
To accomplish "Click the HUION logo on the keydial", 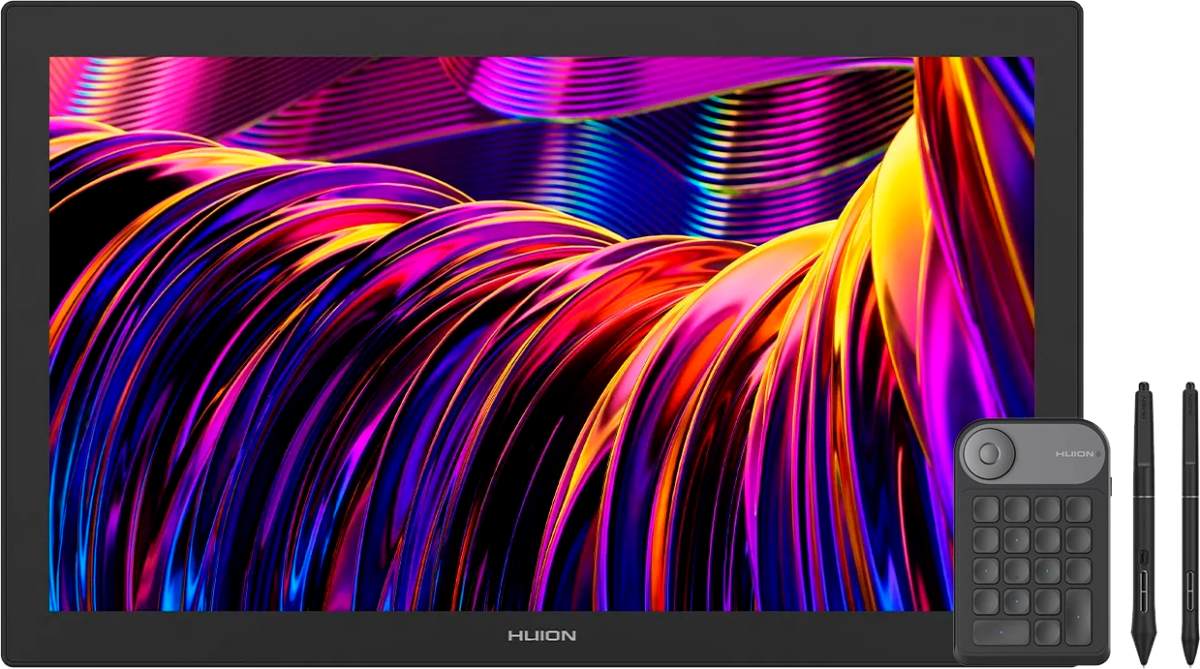I will tap(1077, 454).
